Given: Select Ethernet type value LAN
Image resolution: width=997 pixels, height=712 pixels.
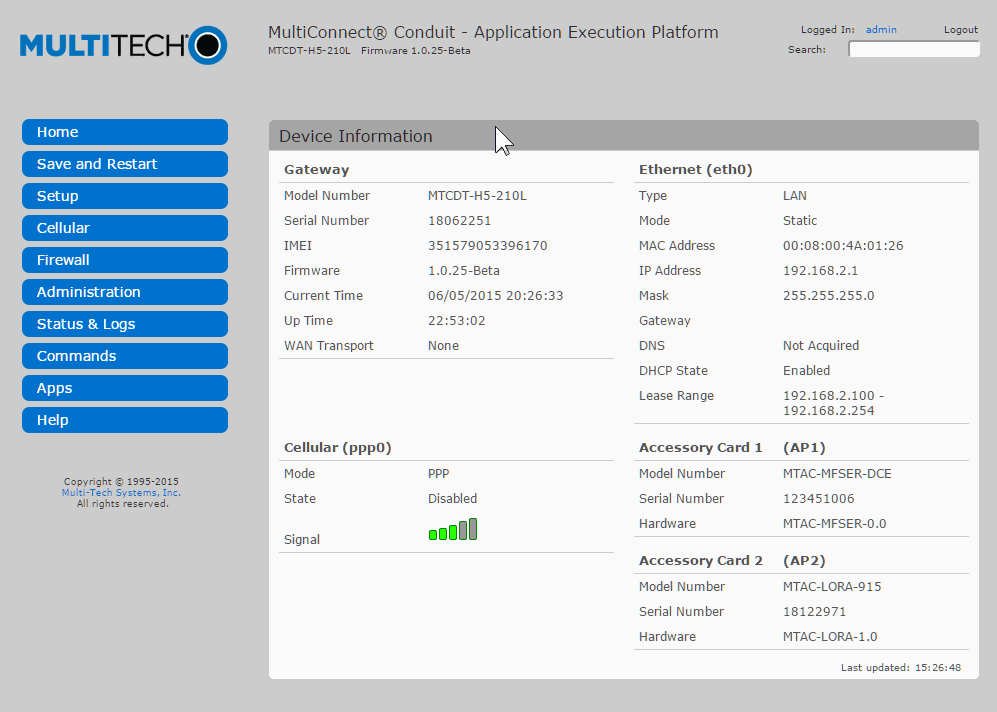Looking at the screenshot, I should click(795, 196).
